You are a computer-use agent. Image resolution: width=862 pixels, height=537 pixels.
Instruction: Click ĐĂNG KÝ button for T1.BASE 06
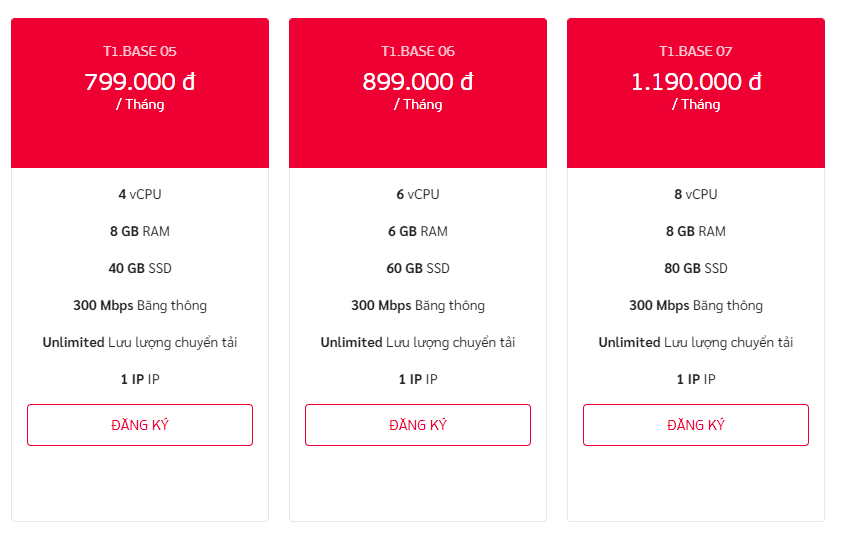[x=418, y=425]
